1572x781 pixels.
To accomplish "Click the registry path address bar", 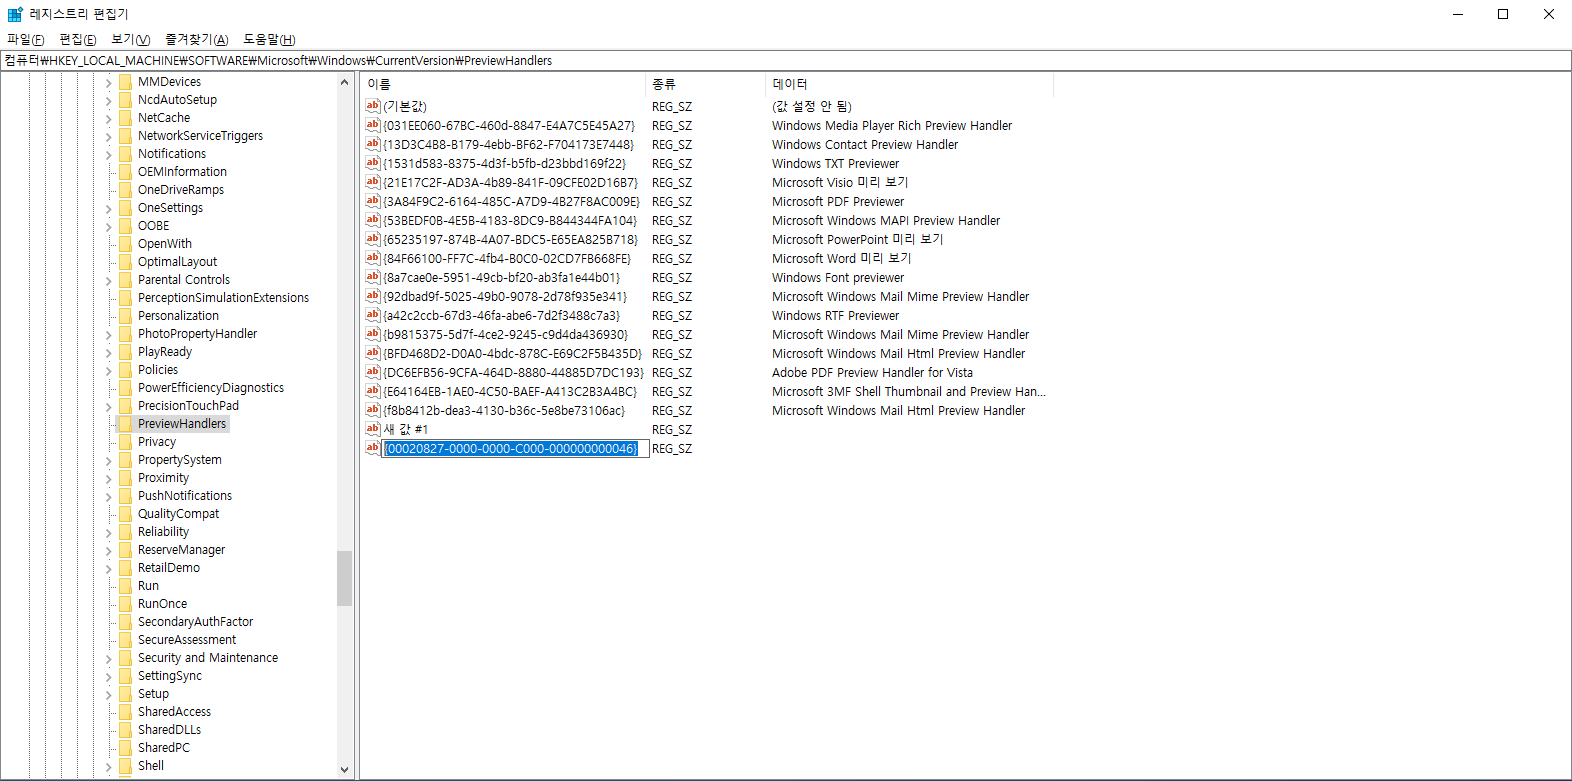I will pyautogui.click(x=785, y=61).
